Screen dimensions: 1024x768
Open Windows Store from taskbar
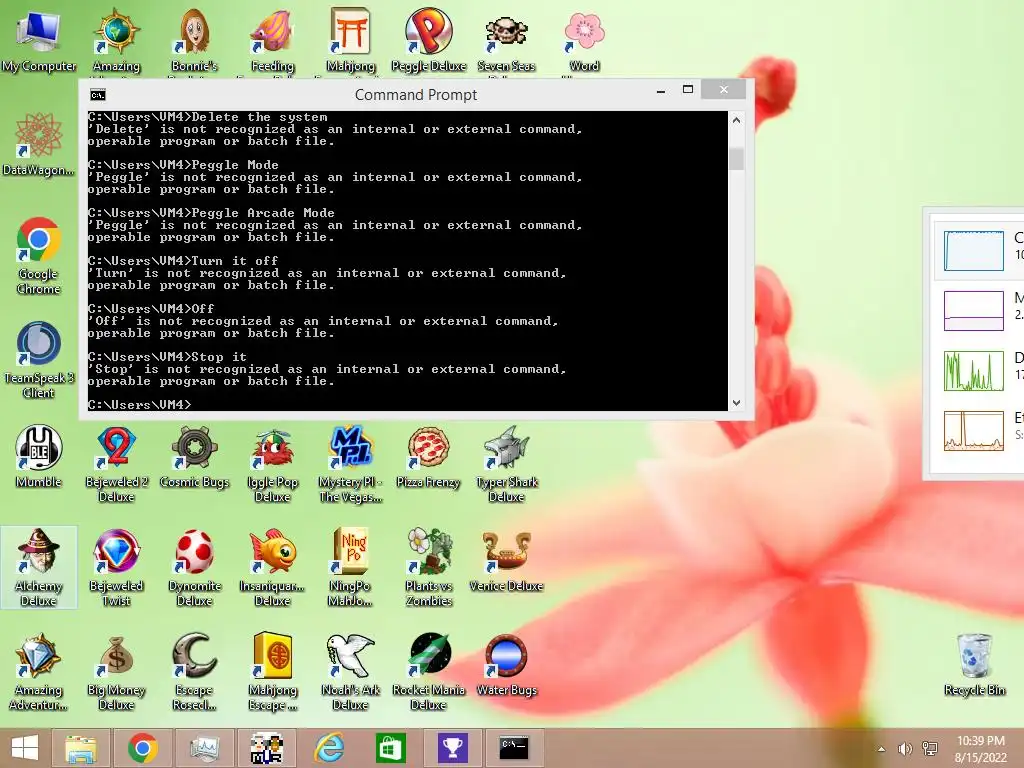tap(391, 748)
